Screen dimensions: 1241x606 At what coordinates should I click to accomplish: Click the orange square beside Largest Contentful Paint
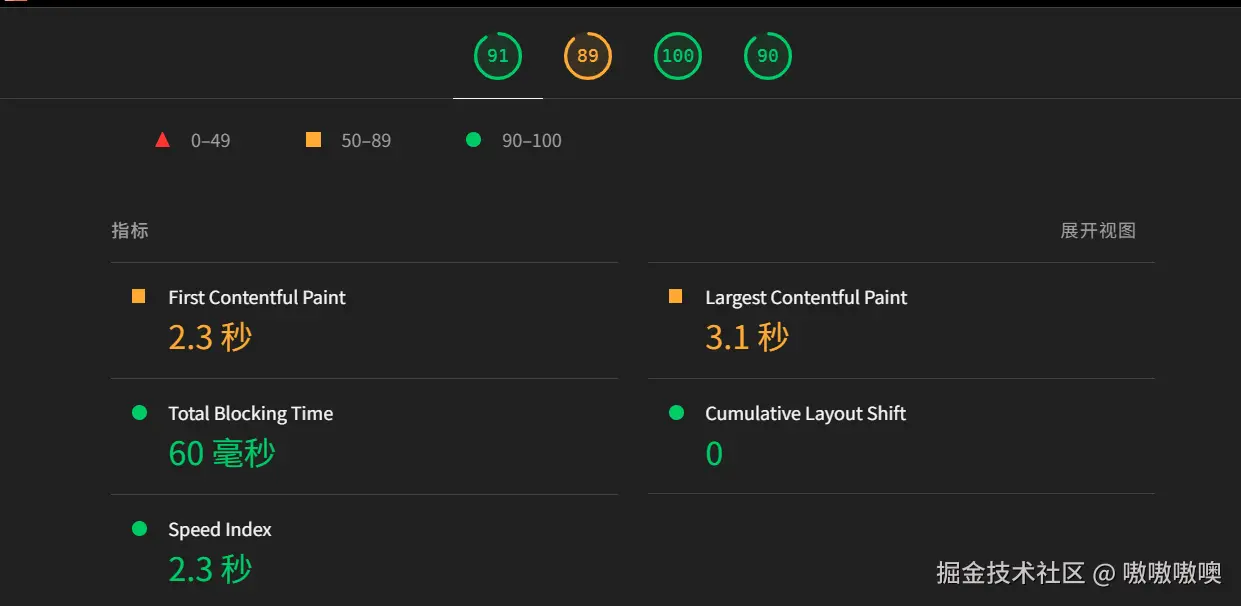pyautogui.click(x=676, y=297)
